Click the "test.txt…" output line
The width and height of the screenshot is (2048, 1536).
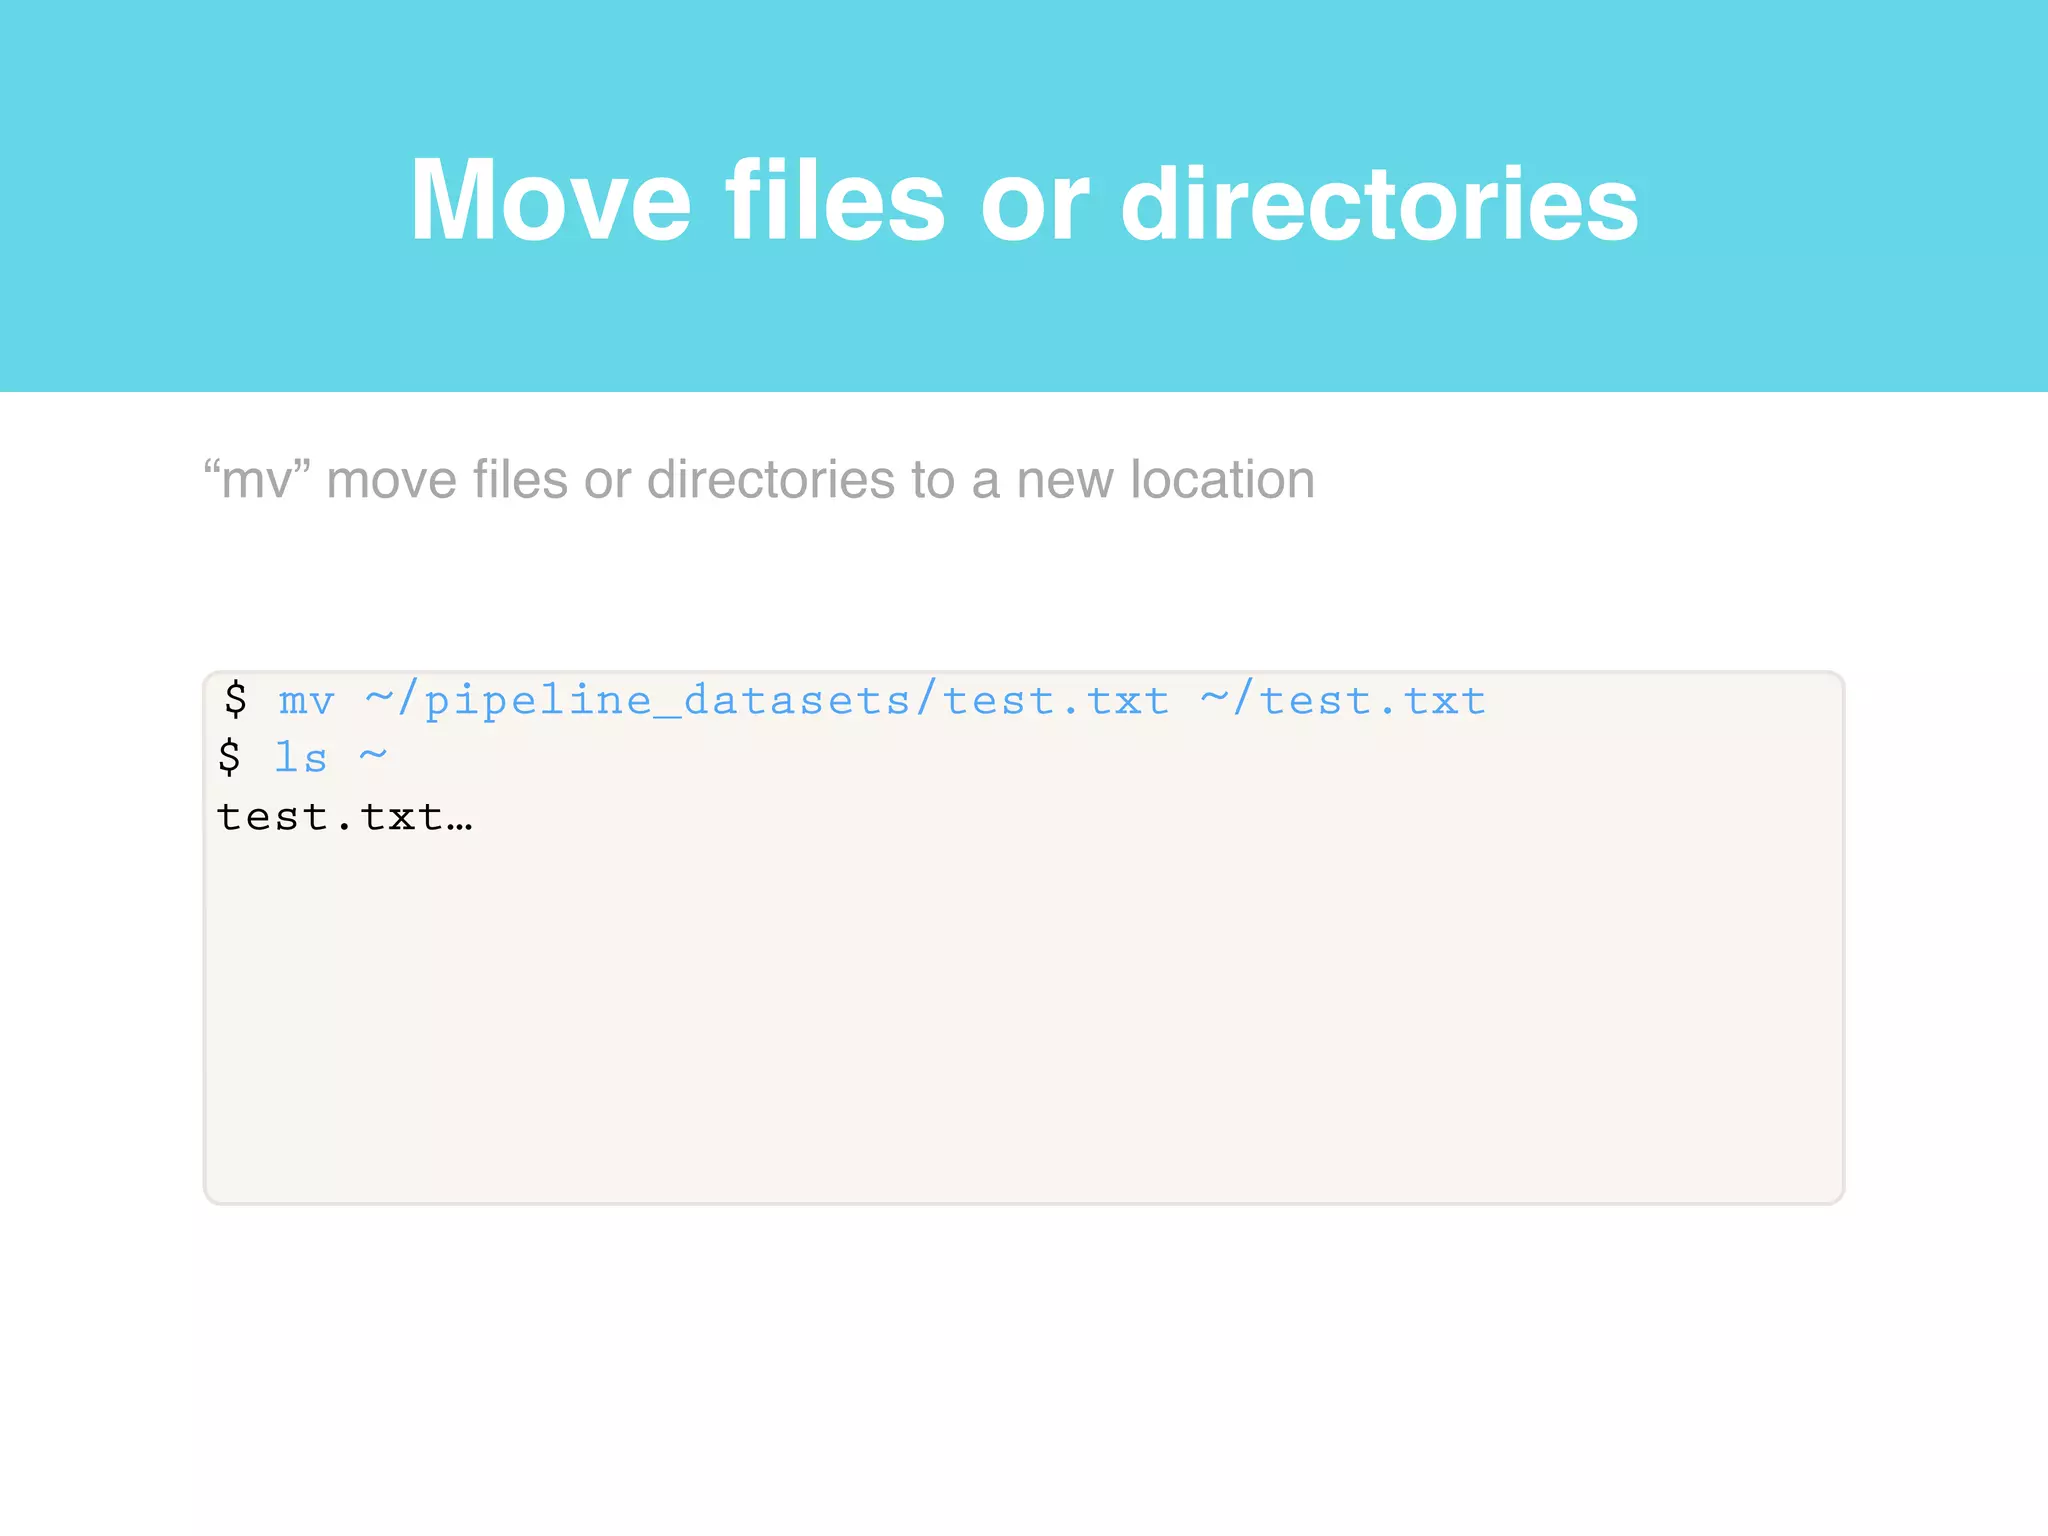[x=344, y=817]
